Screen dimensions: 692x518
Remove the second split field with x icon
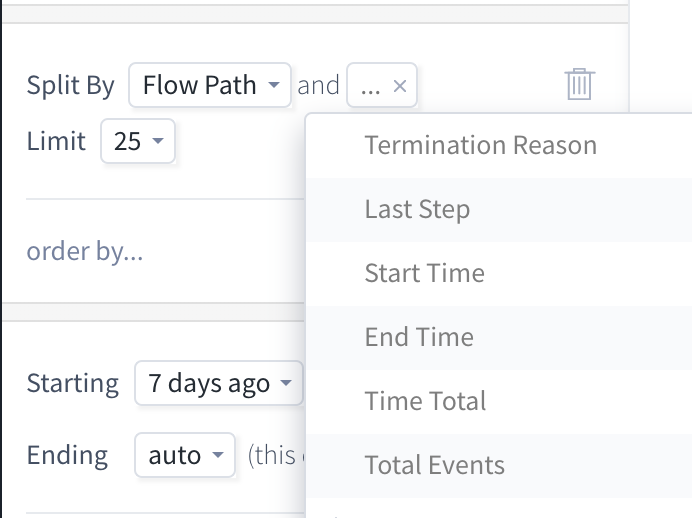400,86
